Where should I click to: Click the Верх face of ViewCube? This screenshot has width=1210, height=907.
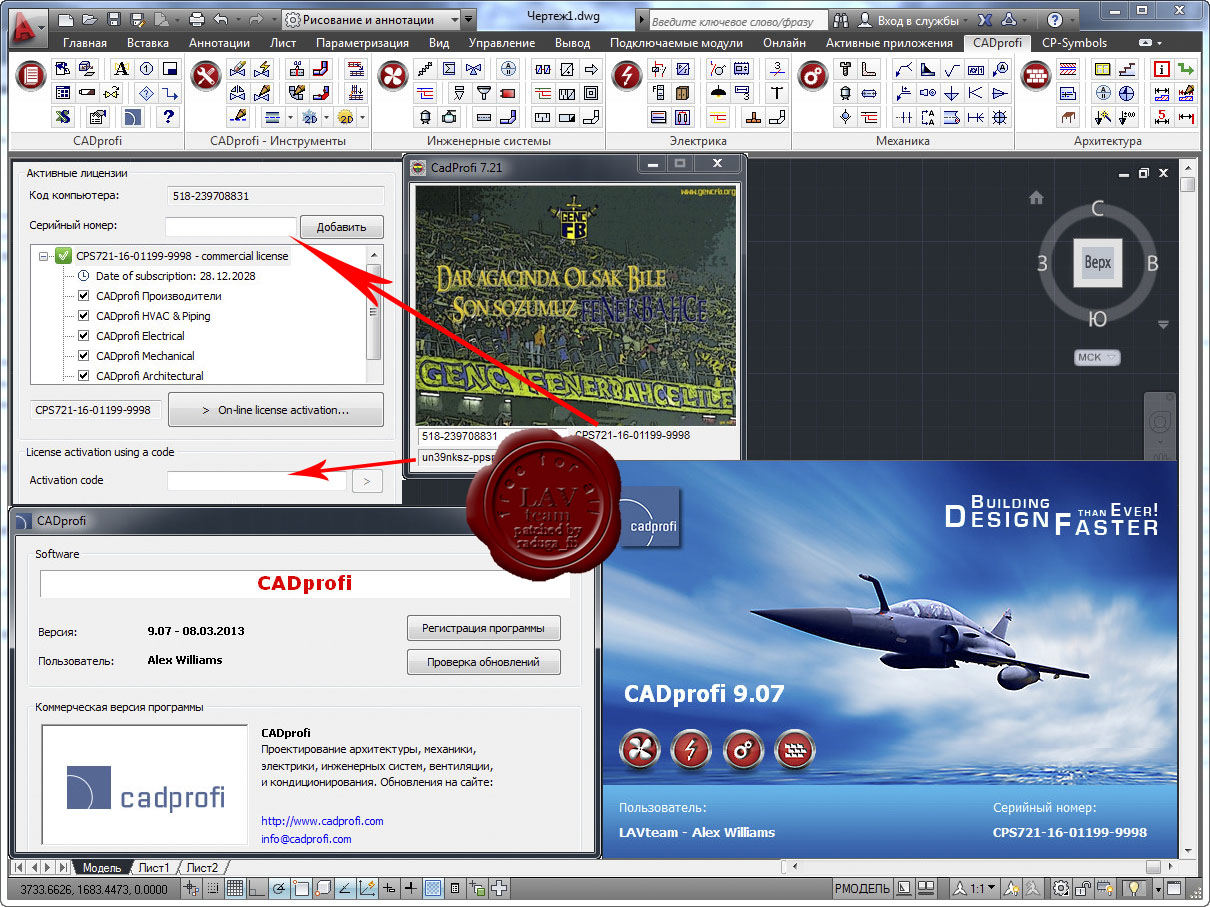pyautogui.click(x=1098, y=263)
